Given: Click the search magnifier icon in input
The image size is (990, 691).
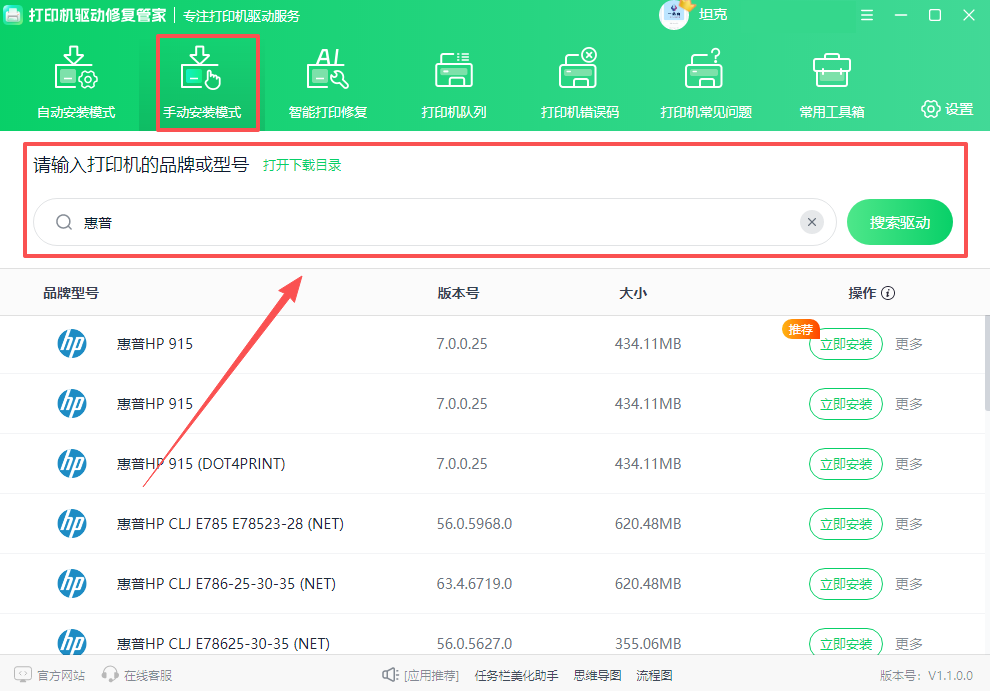Looking at the screenshot, I should pyautogui.click(x=64, y=222).
